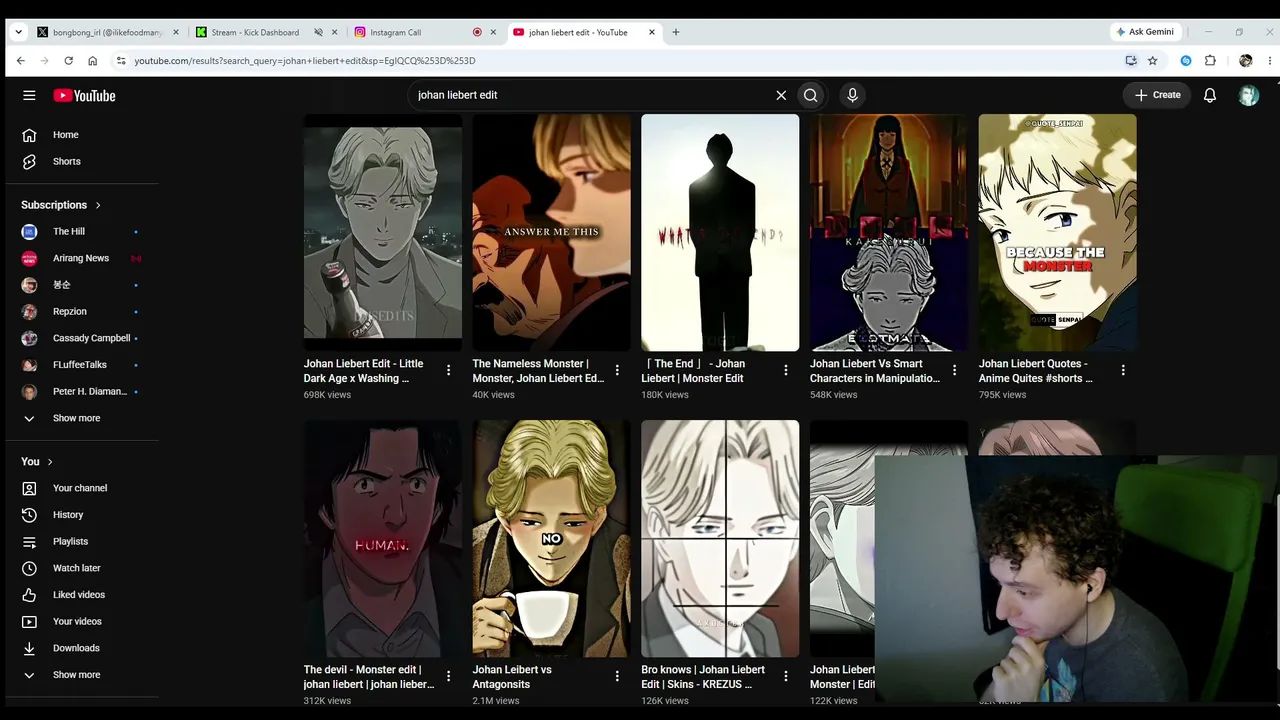Reload the page

click(68, 61)
